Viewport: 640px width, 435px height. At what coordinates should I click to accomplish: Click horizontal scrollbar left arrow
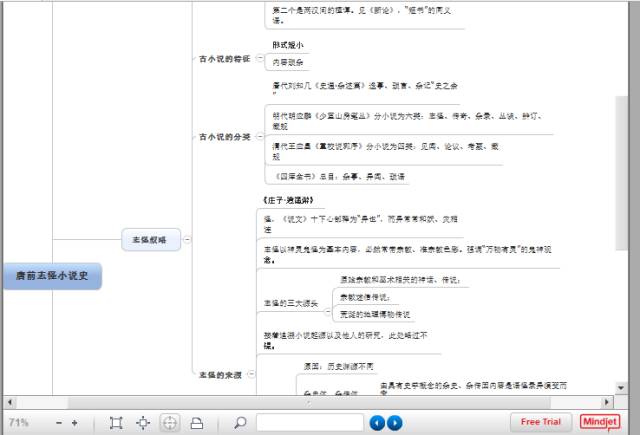[10, 403]
